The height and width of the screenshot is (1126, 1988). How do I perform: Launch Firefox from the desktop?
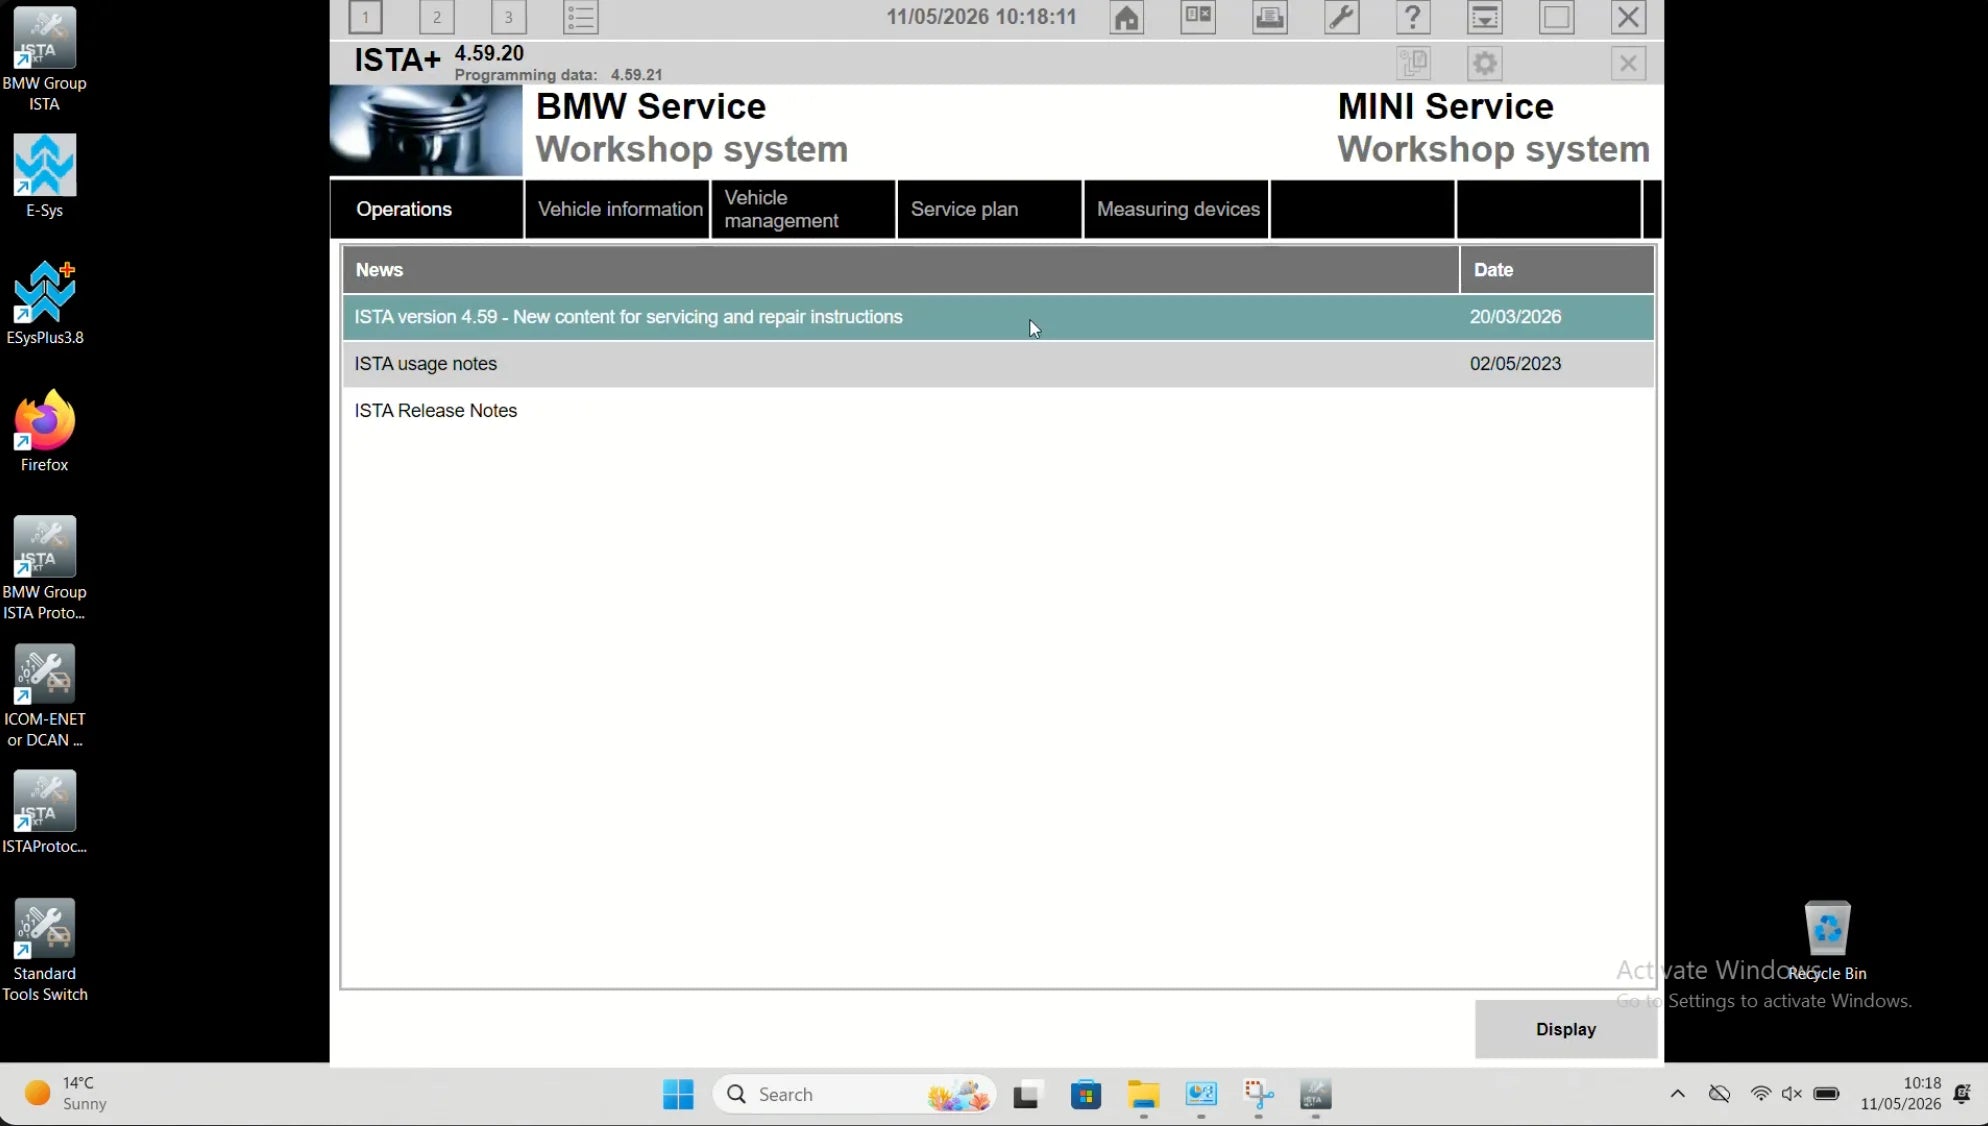(44, 431)
